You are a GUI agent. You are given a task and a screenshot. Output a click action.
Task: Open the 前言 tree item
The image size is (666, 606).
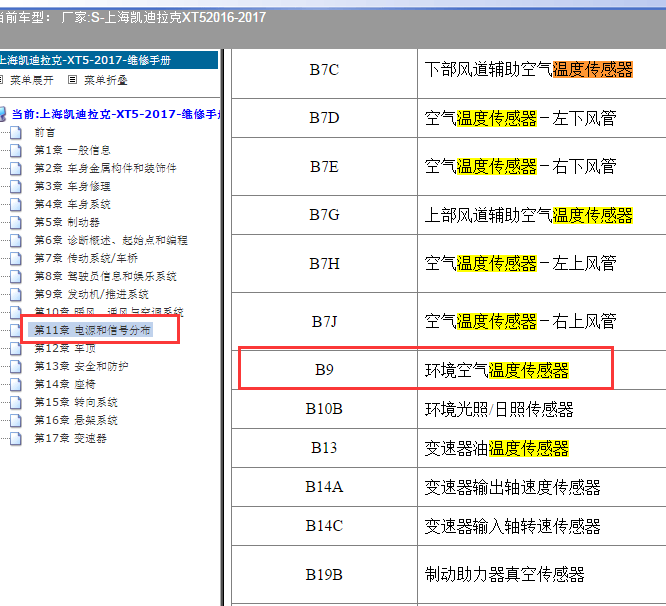(45, 132)
